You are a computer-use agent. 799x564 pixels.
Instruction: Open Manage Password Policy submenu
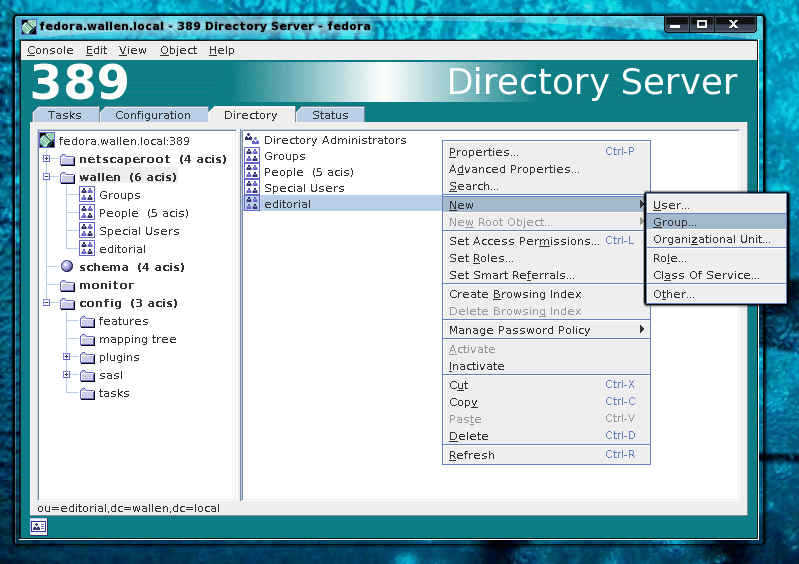pyautogui.click(x=546, y=330)
